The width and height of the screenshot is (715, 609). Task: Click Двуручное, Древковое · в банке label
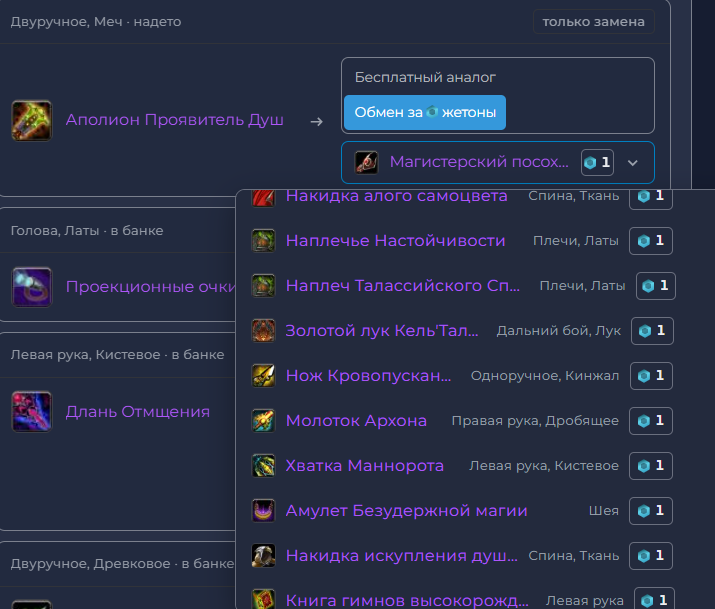(122, 564)
